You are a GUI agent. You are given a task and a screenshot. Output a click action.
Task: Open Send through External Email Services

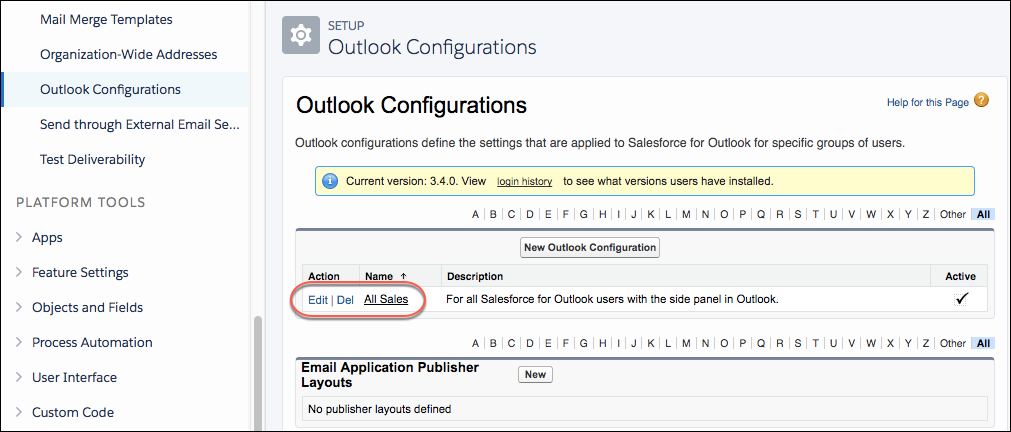pos(140,124)
